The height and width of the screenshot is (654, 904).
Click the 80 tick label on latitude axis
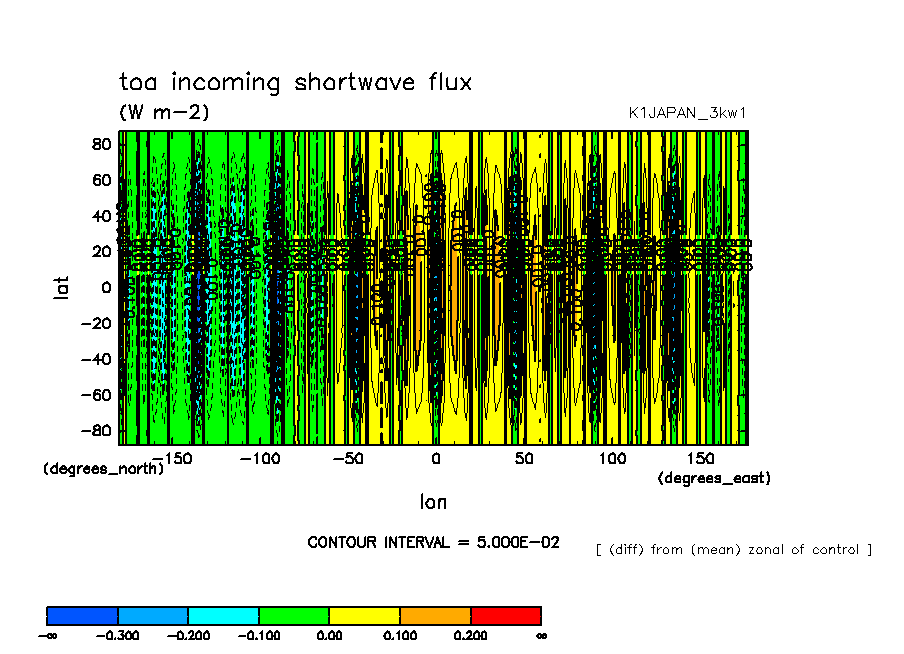click(100, 143)
